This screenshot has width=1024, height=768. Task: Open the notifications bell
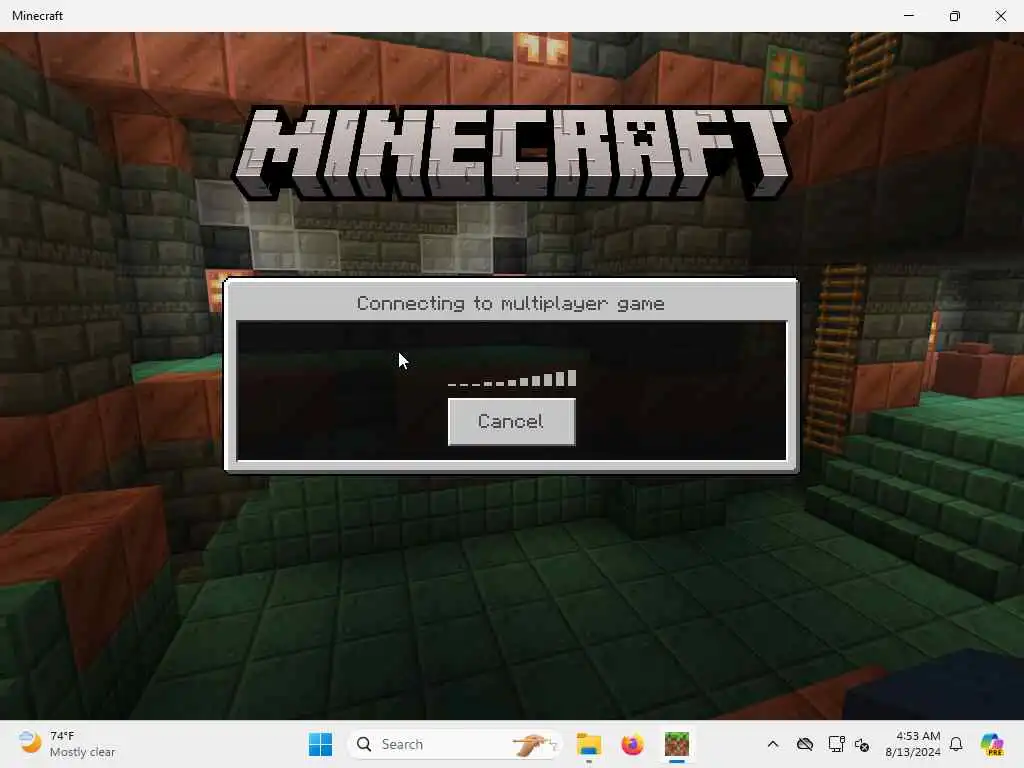(x=956, y=744)
